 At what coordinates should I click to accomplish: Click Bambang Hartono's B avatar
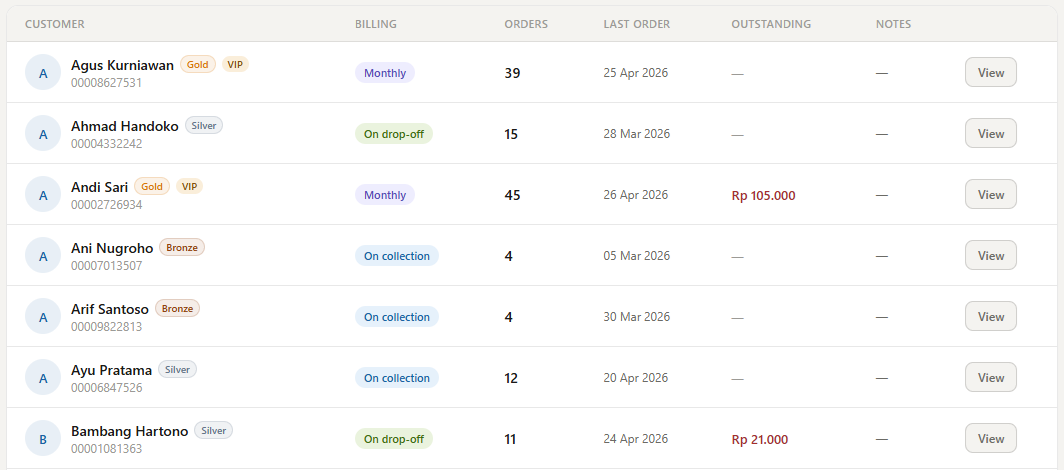43,439
